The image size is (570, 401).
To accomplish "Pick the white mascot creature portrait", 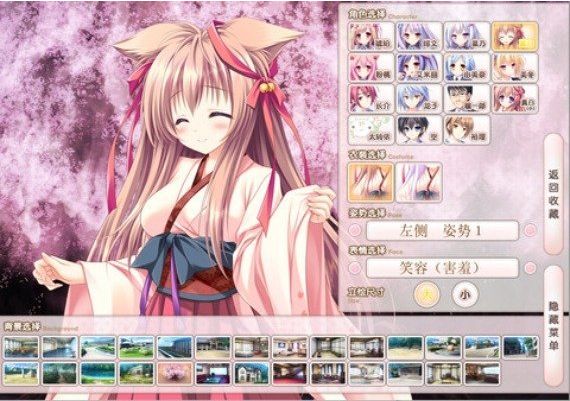I will click(371, 130).
